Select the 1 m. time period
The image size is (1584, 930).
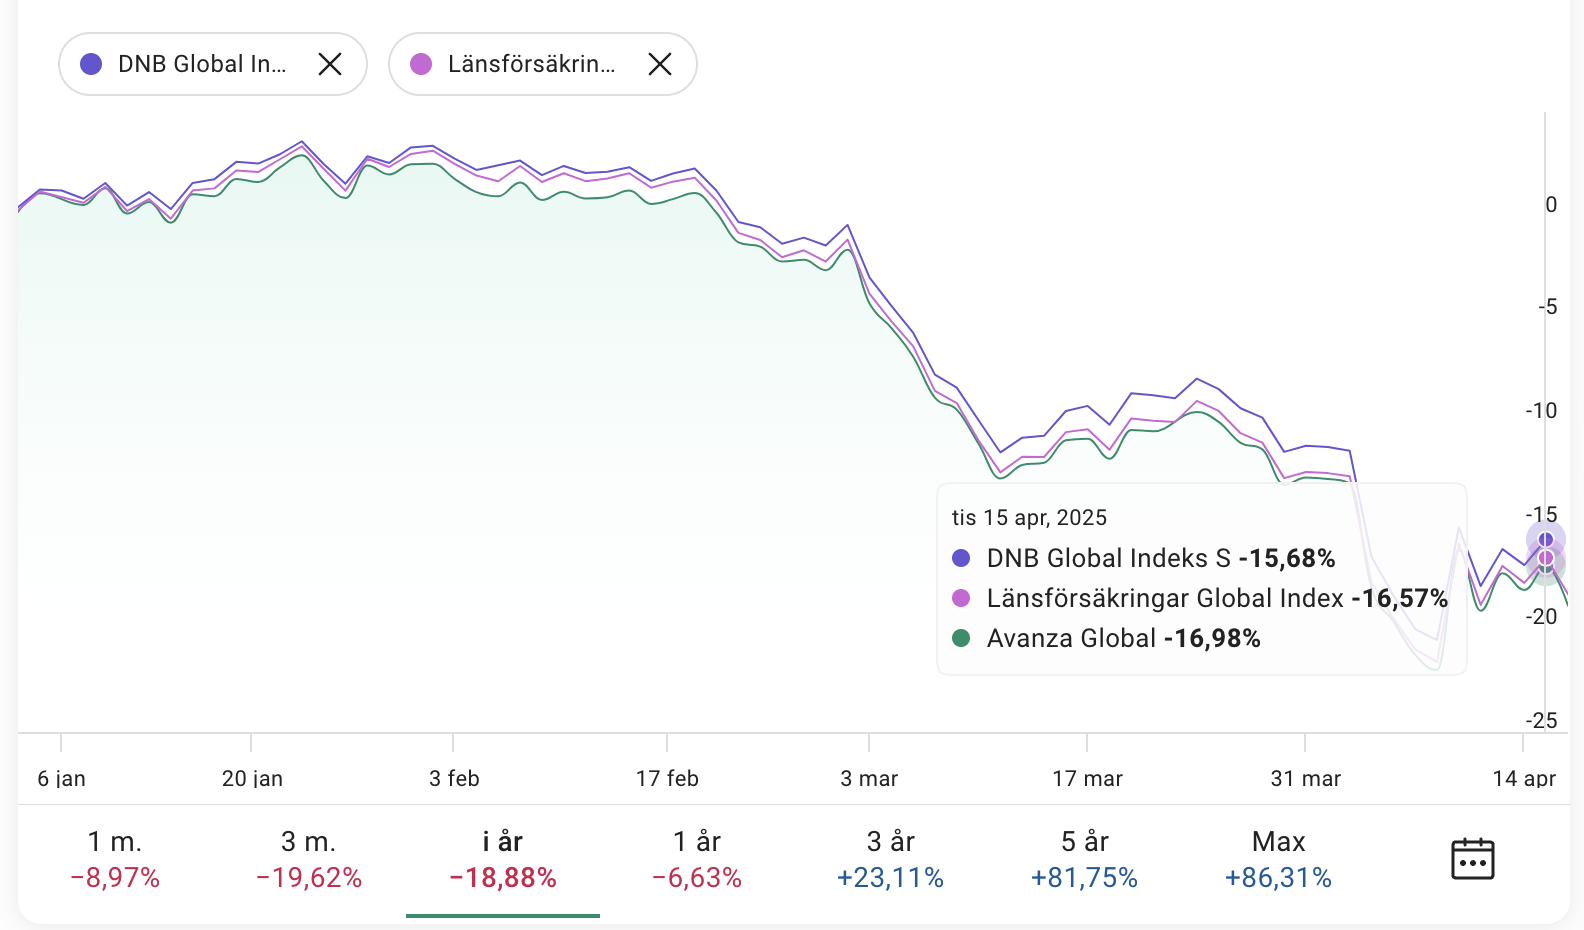point(115,859)
